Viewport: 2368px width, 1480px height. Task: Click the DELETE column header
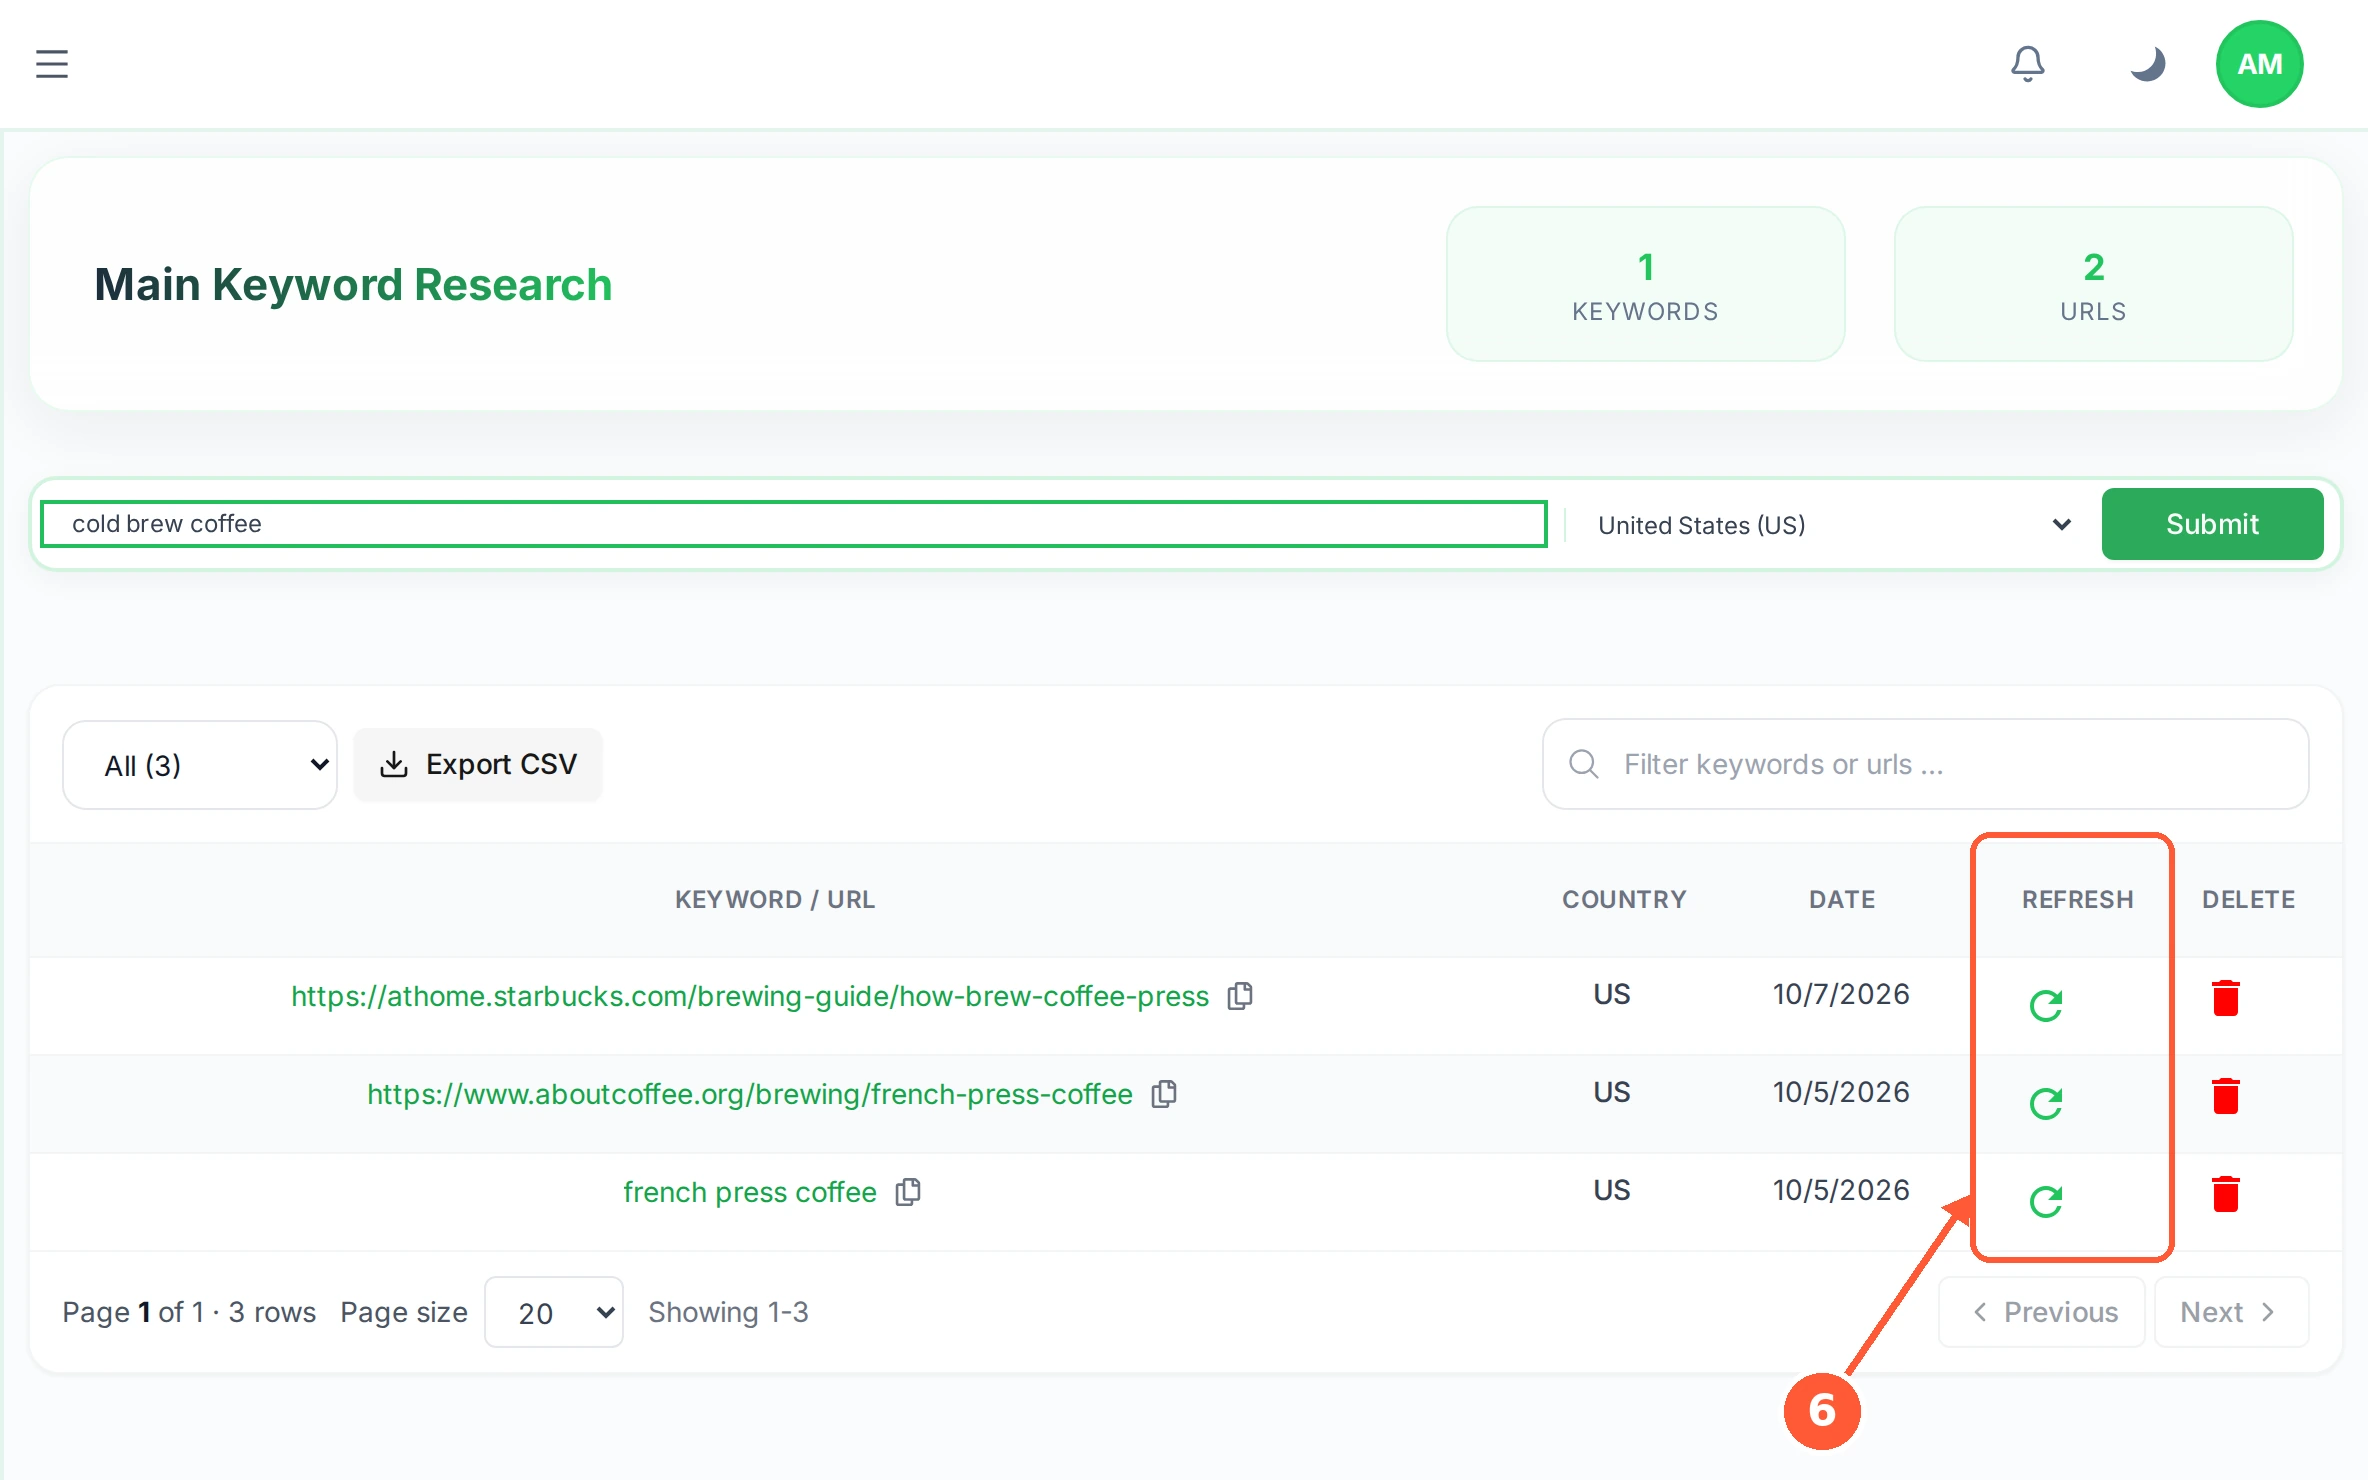pos(2248,899)
